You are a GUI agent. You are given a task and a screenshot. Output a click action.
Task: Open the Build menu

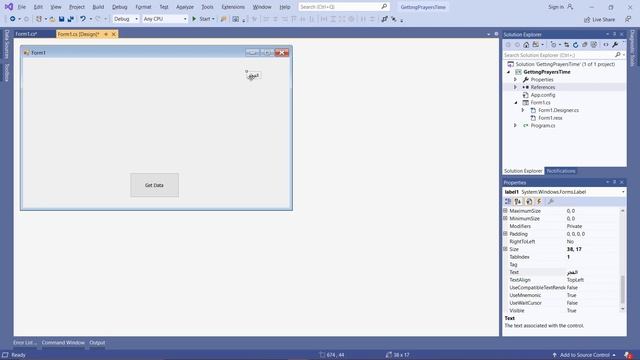[98, 7]
